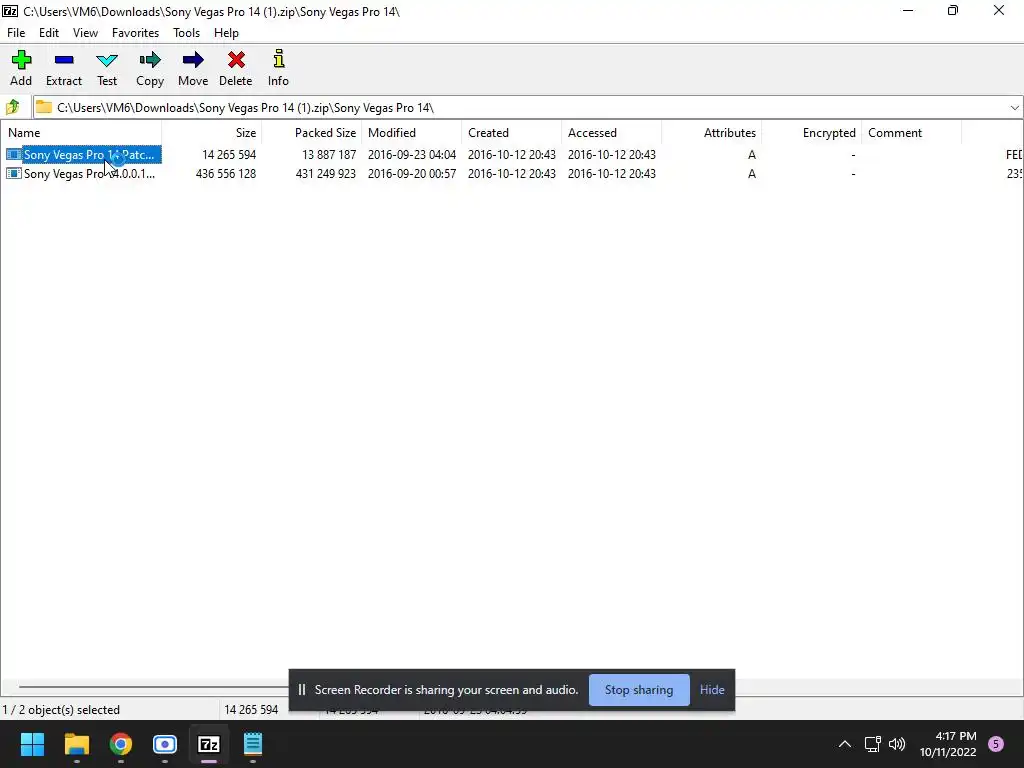Click packed size 431 249 923
Viewport: 1024px width, 768px height.
pos(325,174)
